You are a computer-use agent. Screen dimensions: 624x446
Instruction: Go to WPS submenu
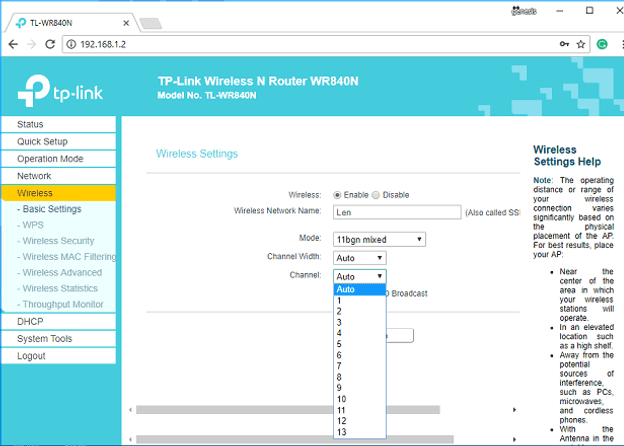(30, 225)
